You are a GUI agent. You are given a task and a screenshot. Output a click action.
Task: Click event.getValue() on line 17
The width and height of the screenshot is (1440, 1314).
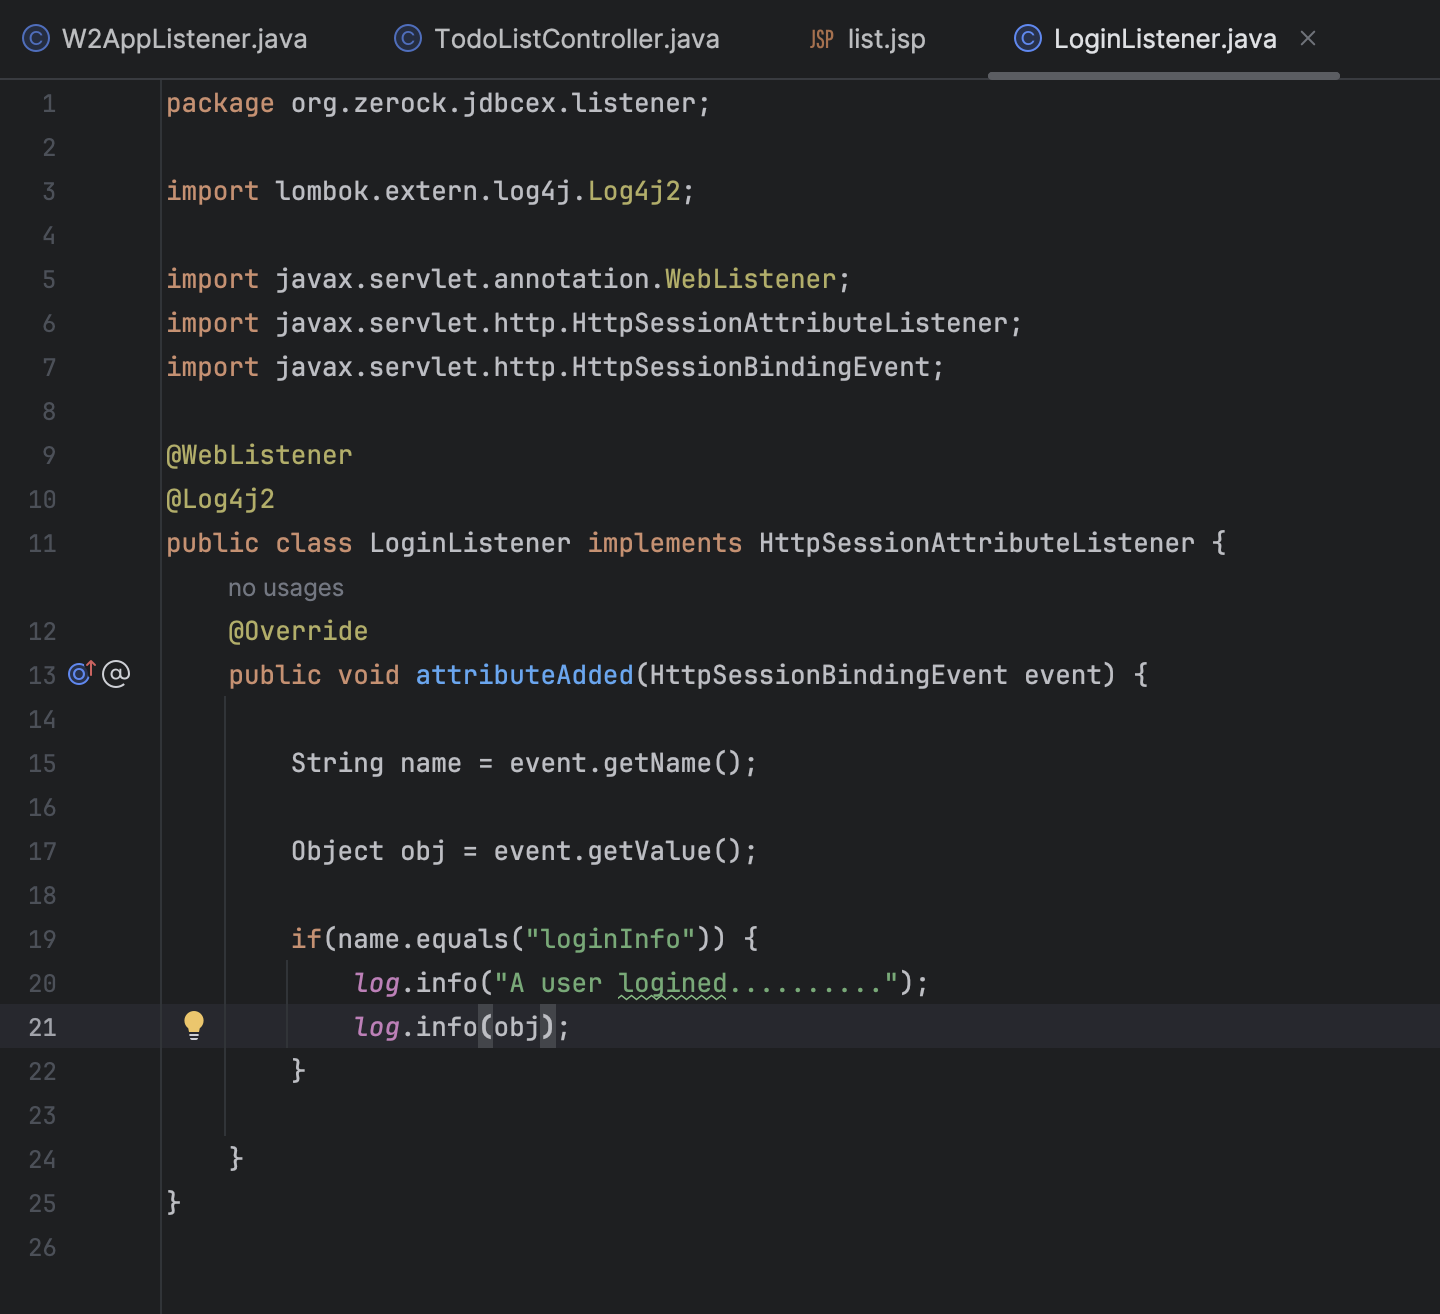pyautogui.click(x=618, y=851)
